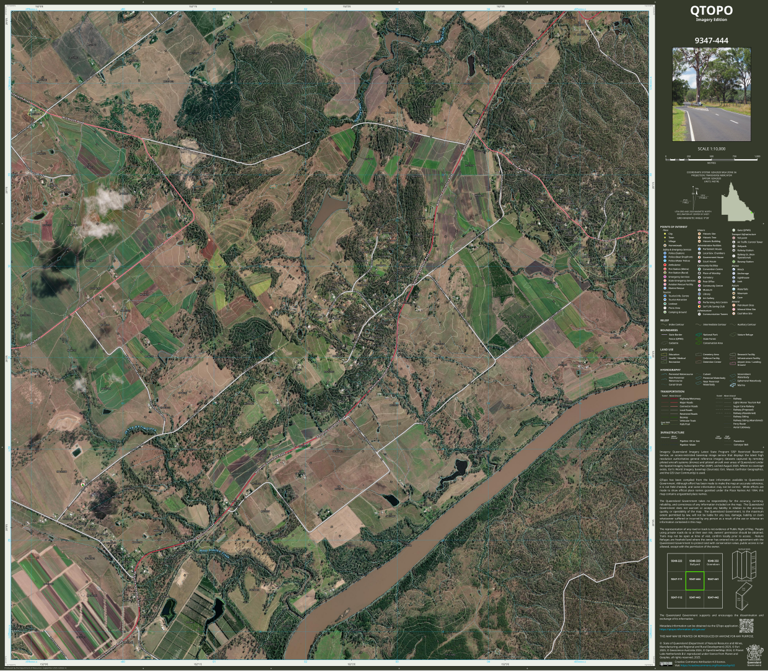
Task: Open the Creative Commons licence URL link
Action: pos(707,666)
